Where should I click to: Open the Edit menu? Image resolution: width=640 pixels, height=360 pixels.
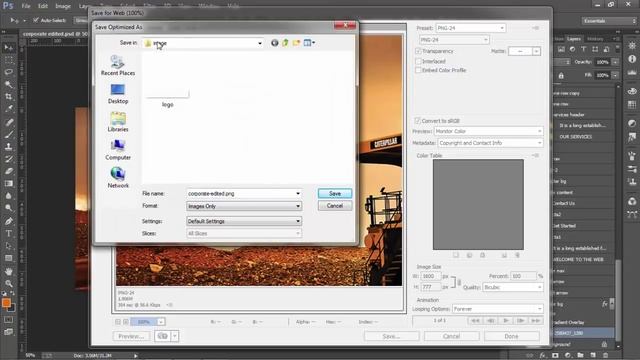point(42,6)
